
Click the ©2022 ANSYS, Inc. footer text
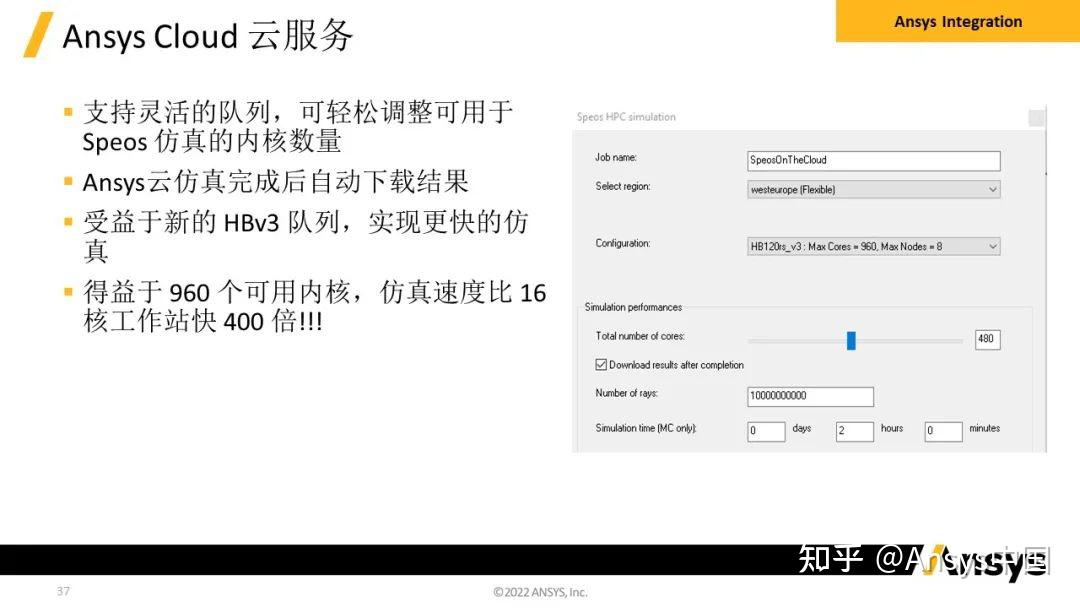point(538,592)
